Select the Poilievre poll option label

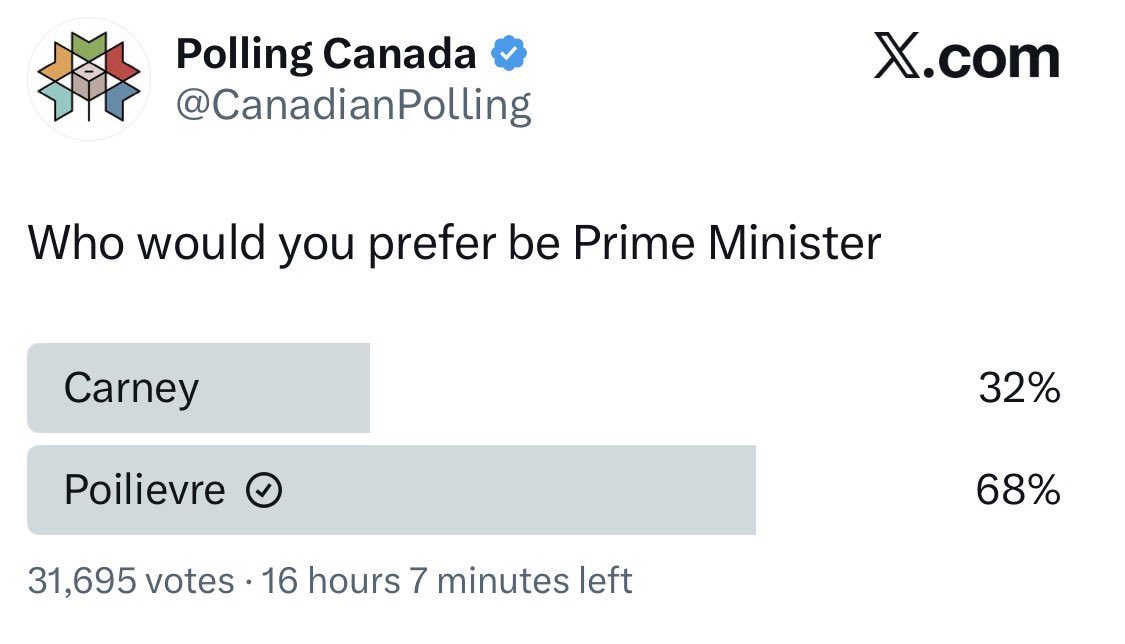(x=145, y=491)
